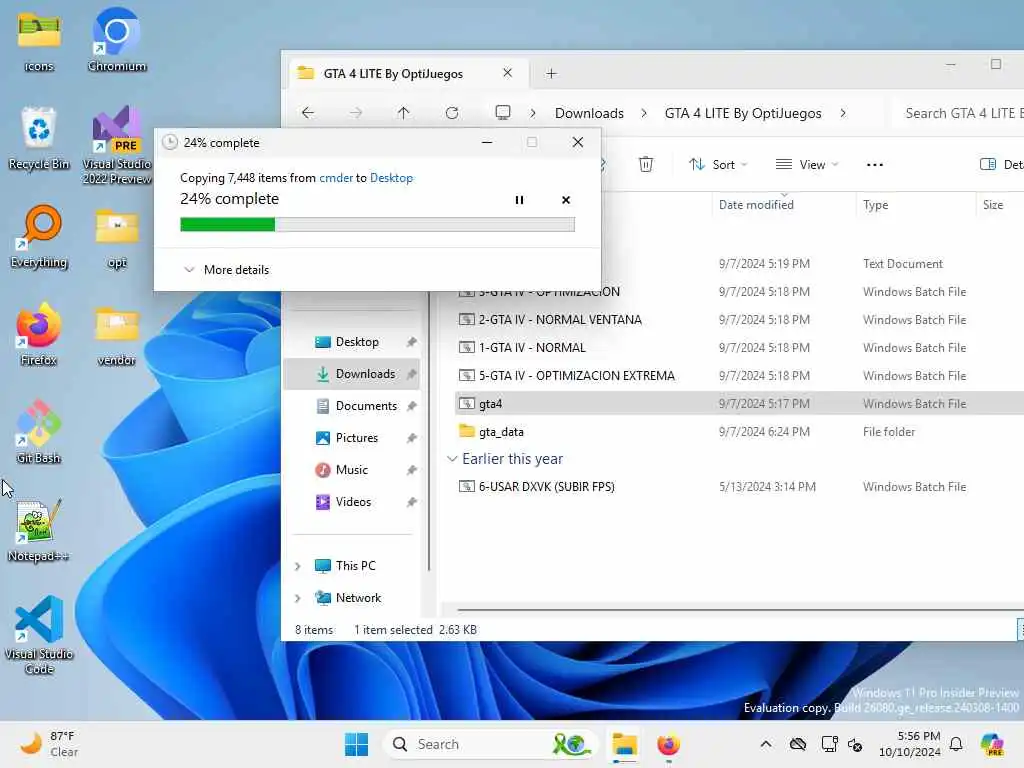Viewport: 1024px width, 768px height.
Task: Open the notifications bell icon
Action: coord(956,744)
